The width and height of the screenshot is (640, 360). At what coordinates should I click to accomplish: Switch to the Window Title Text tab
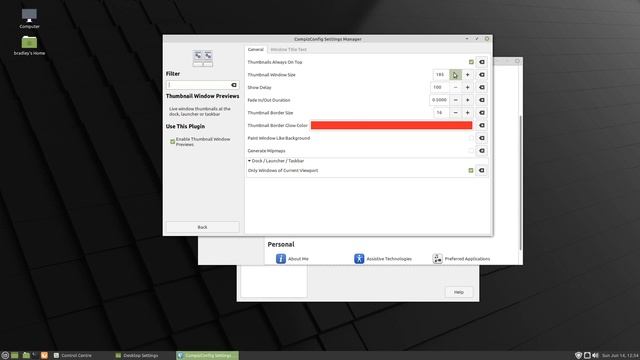click(x=288, y=49)
